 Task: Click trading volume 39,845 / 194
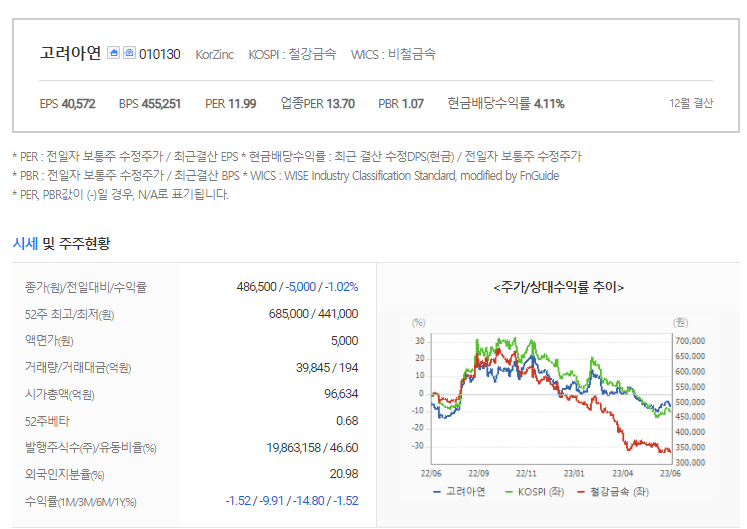tap(327, 367)
